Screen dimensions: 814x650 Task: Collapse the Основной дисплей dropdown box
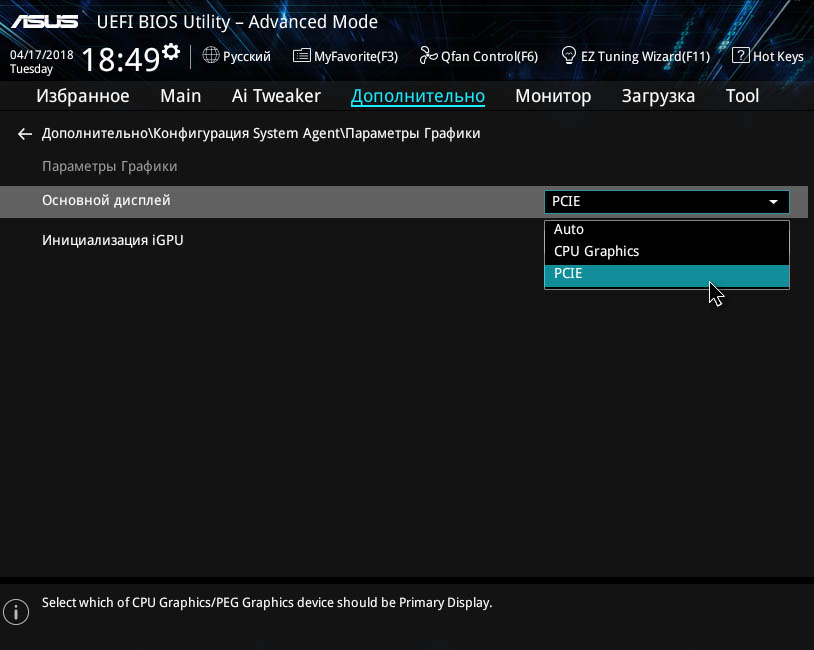(667, 202)
